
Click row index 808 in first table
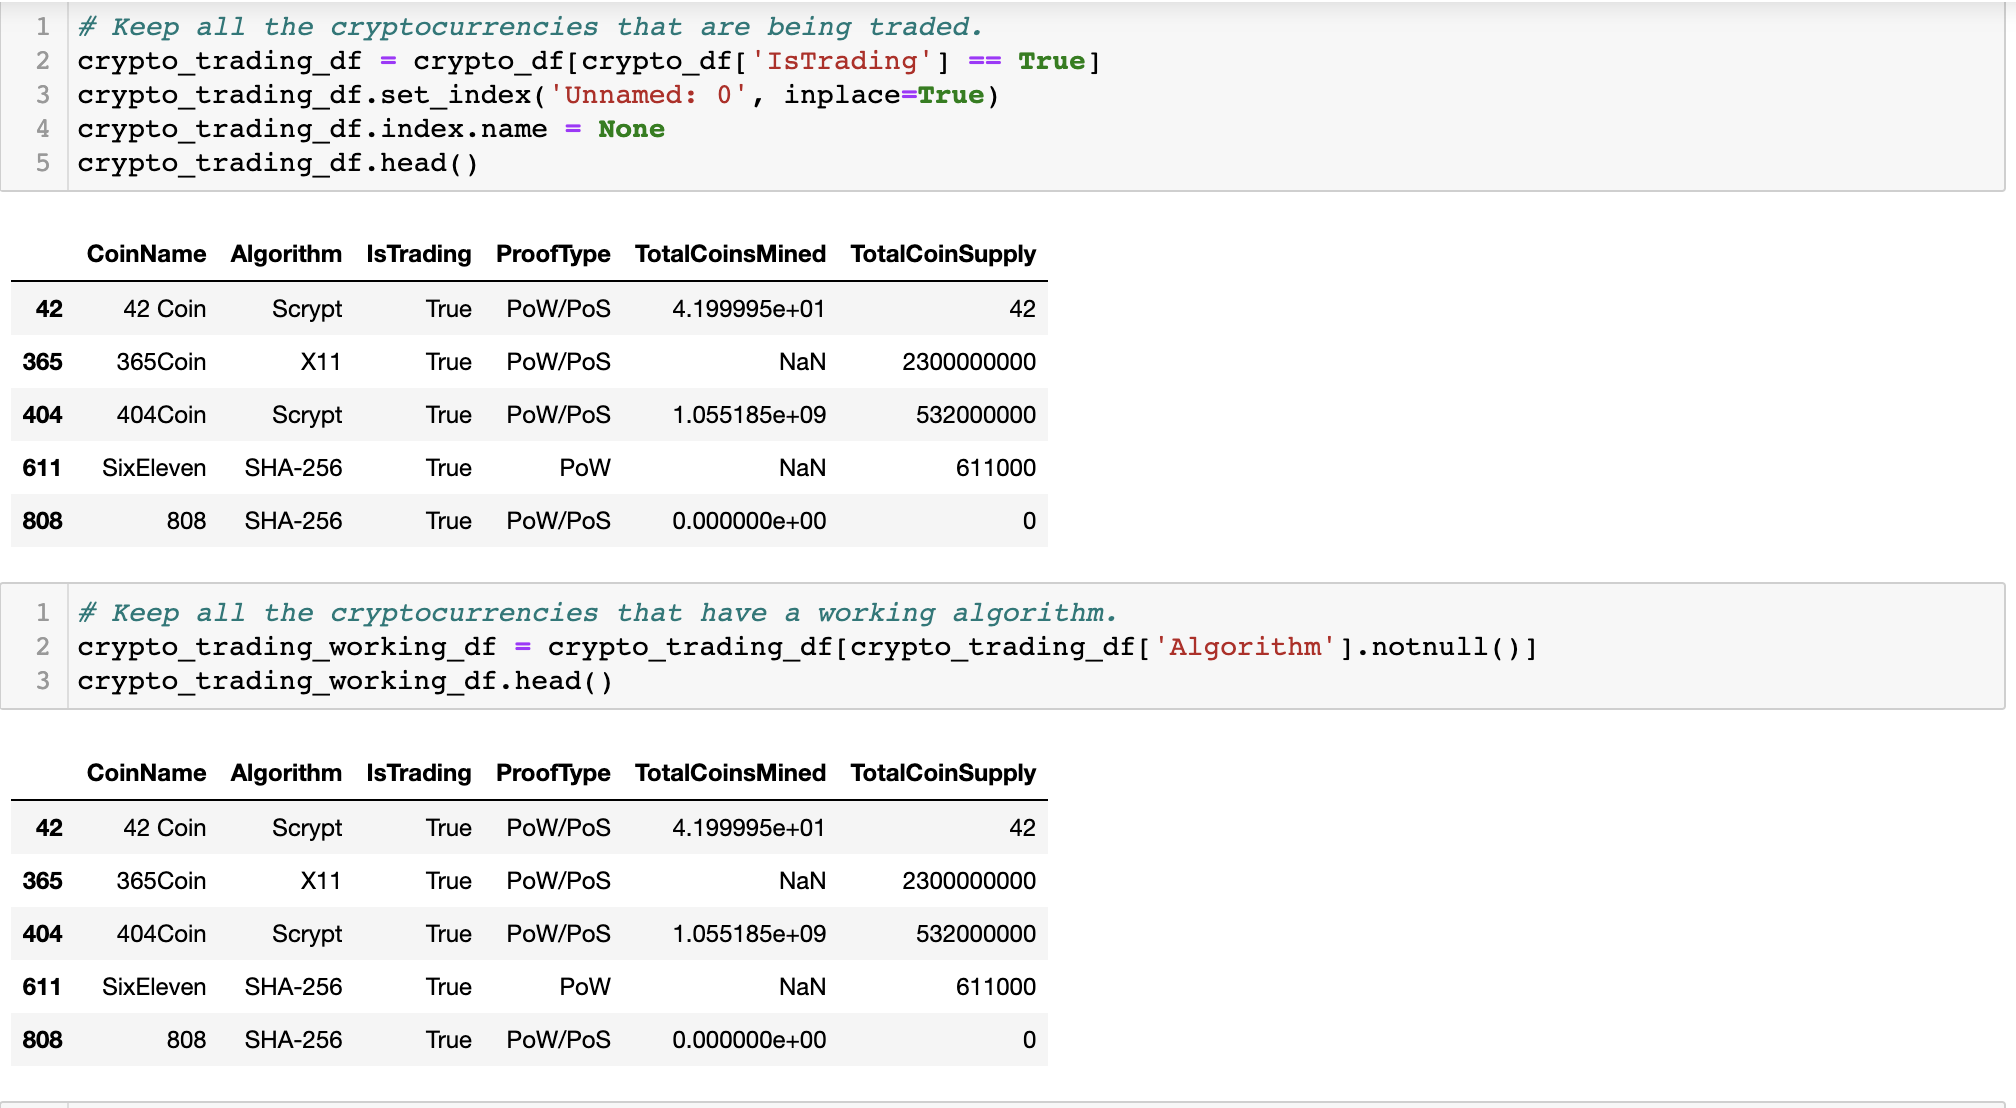point(42,521)
